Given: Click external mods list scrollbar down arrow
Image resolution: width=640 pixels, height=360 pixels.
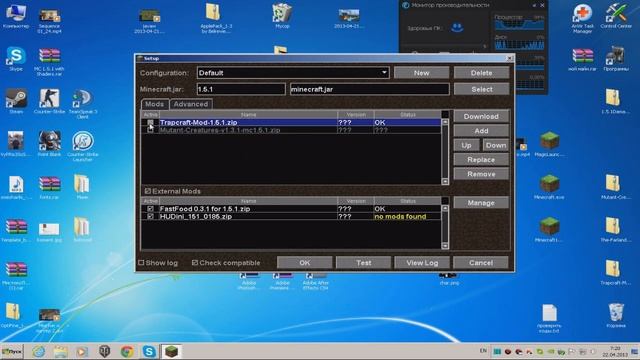Looking at the screenshot, I should click(445, 246).
